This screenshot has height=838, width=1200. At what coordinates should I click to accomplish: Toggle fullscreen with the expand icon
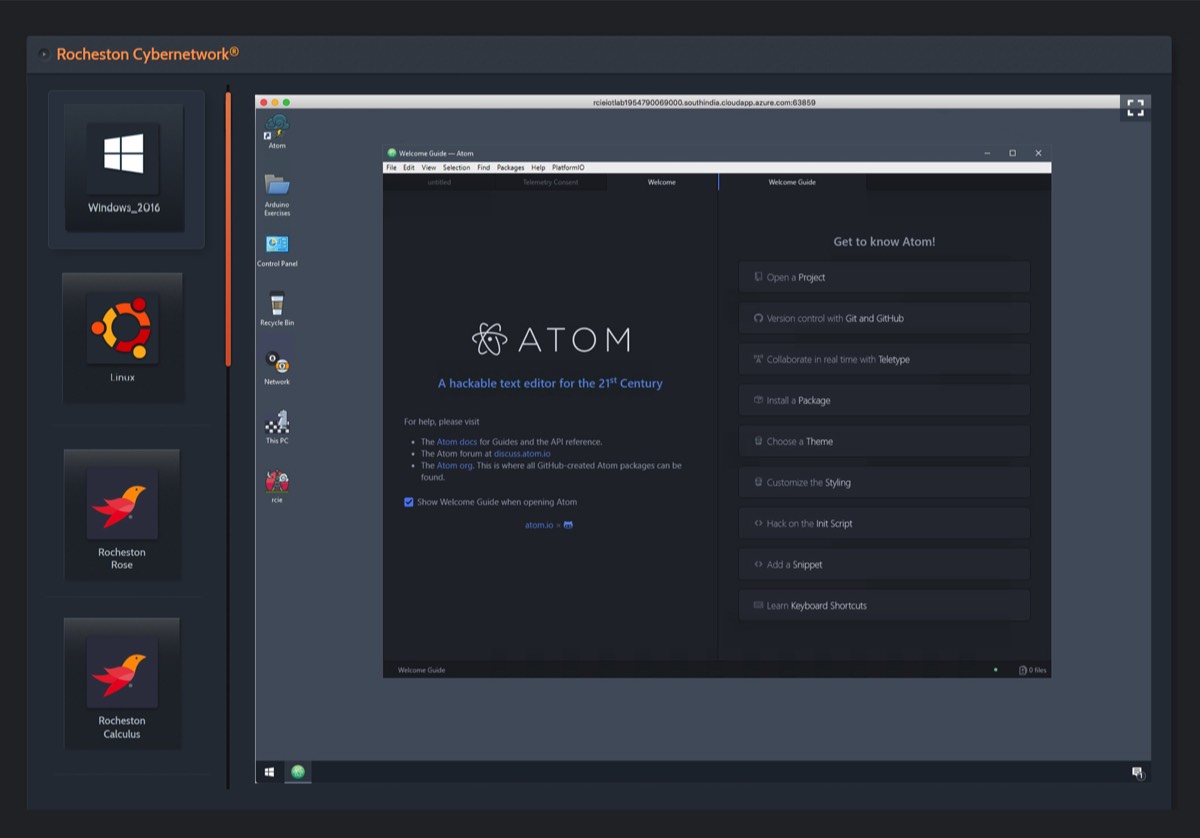[1135, 108]
